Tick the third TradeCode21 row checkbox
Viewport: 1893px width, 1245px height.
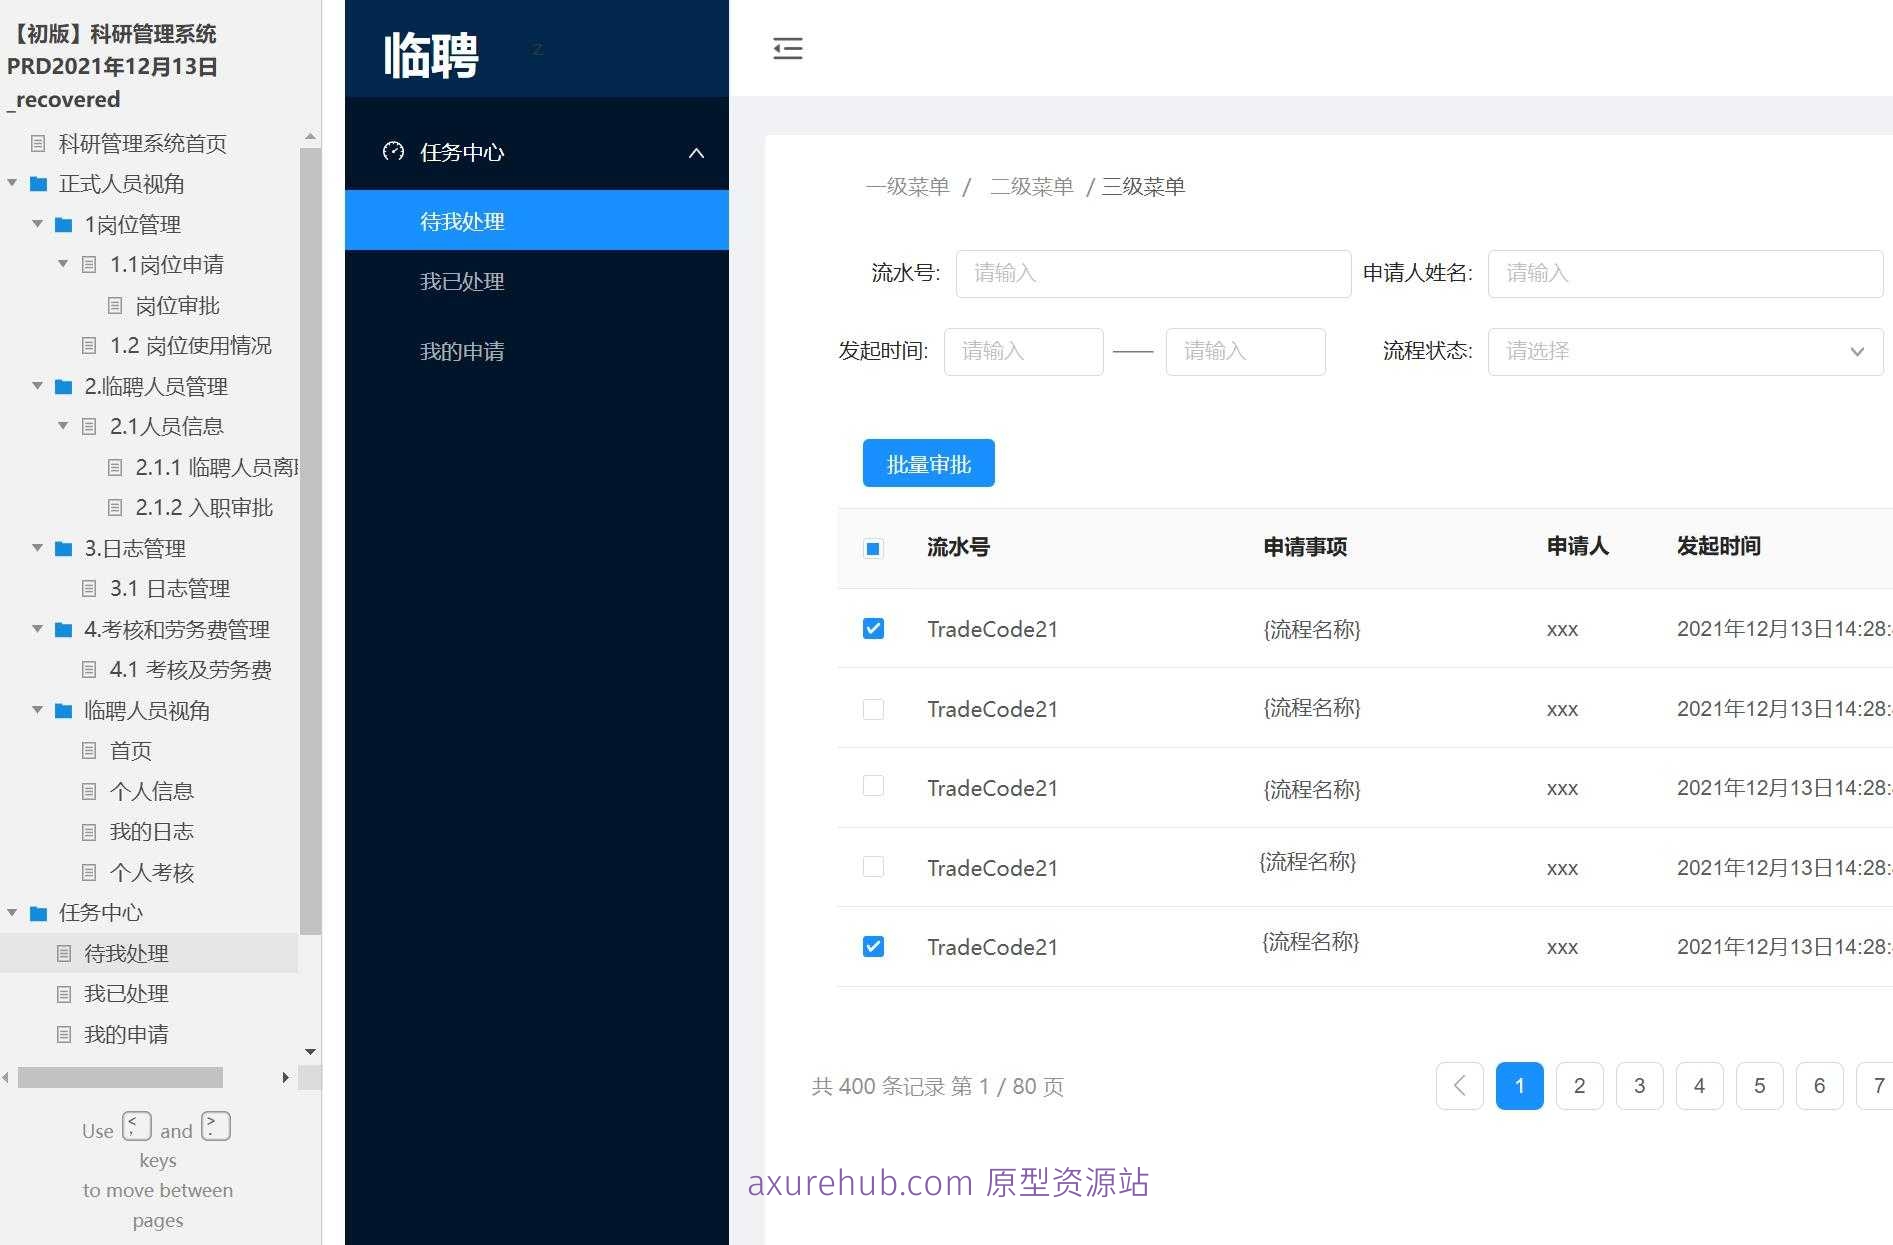click(x=873, y=786)
